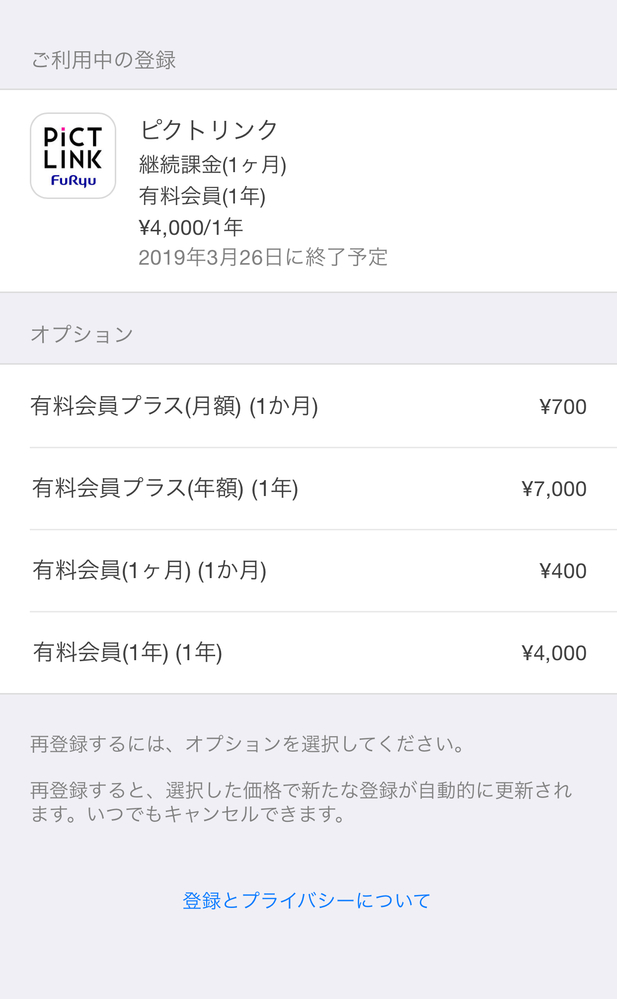Tap the ¥7,000 yearly plus price

pos(554,489)
